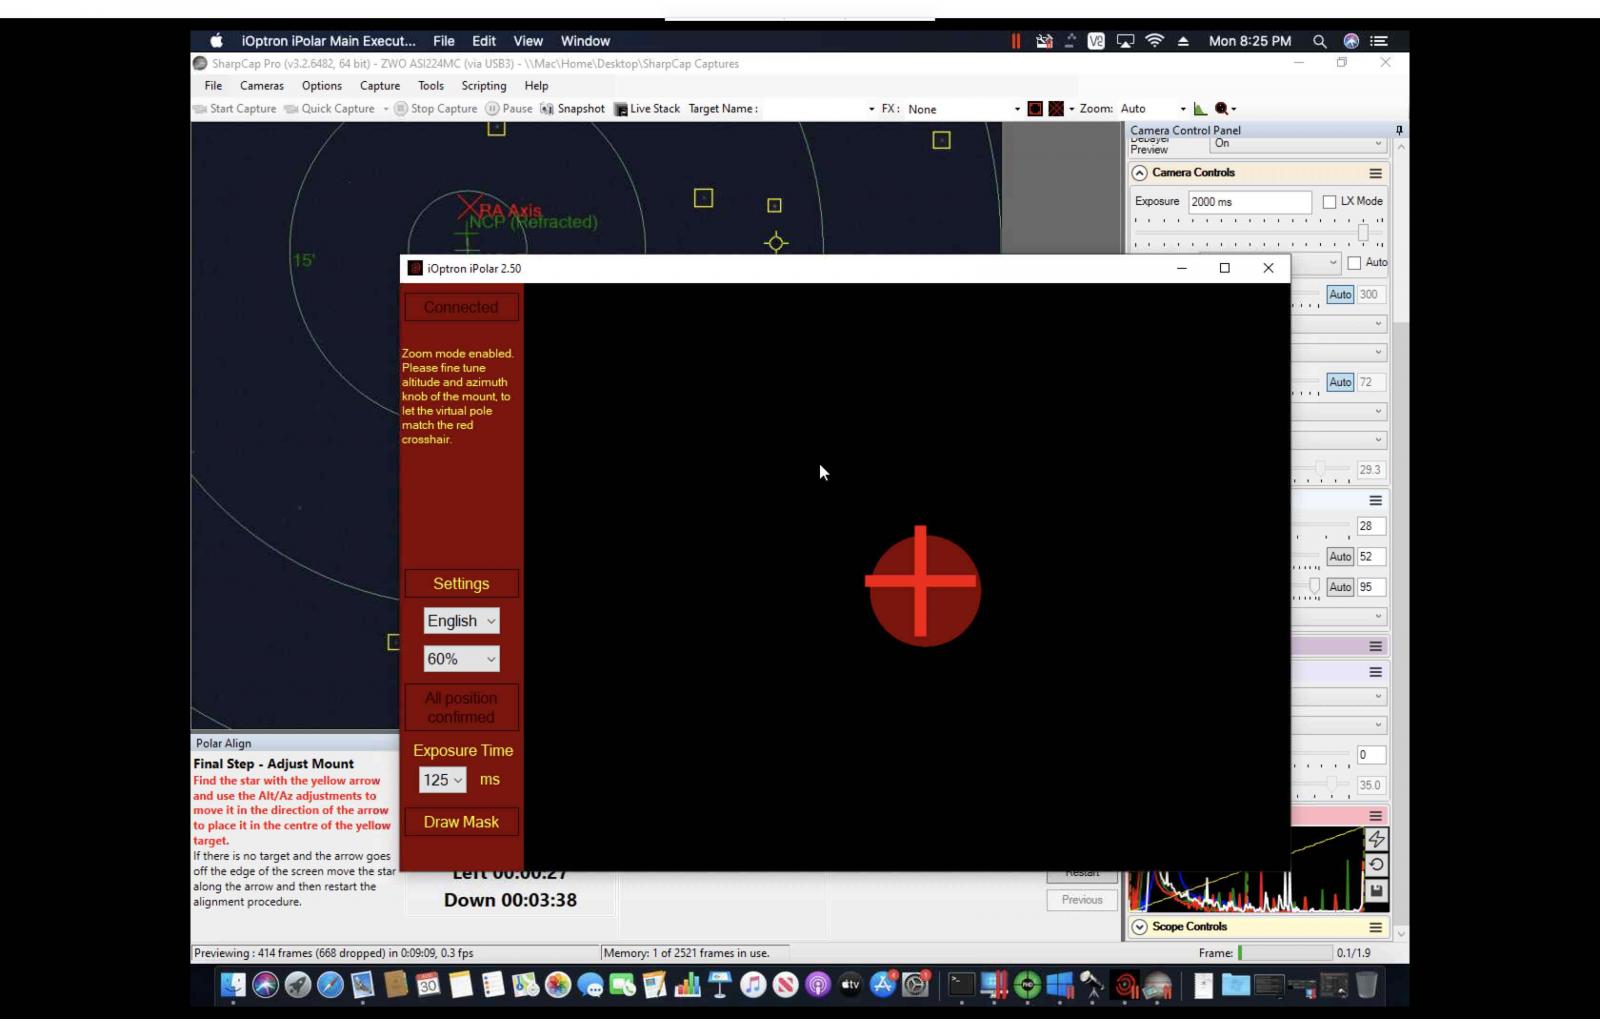
Task: Toggle the red circle reticule icon
Action: pyautogui.click(x=1035, y=109)
